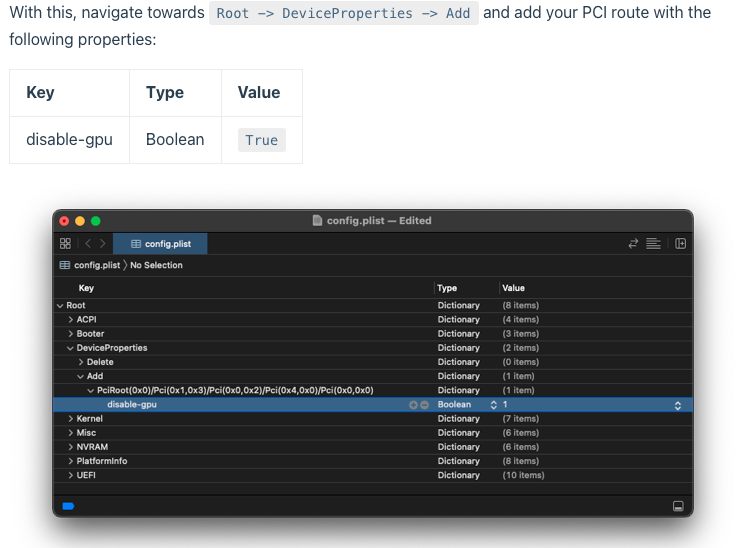Click the (8 items) value of Root
Image resolution: width=749 pixels, height=548 pixels.
click(x=521, y=305)
